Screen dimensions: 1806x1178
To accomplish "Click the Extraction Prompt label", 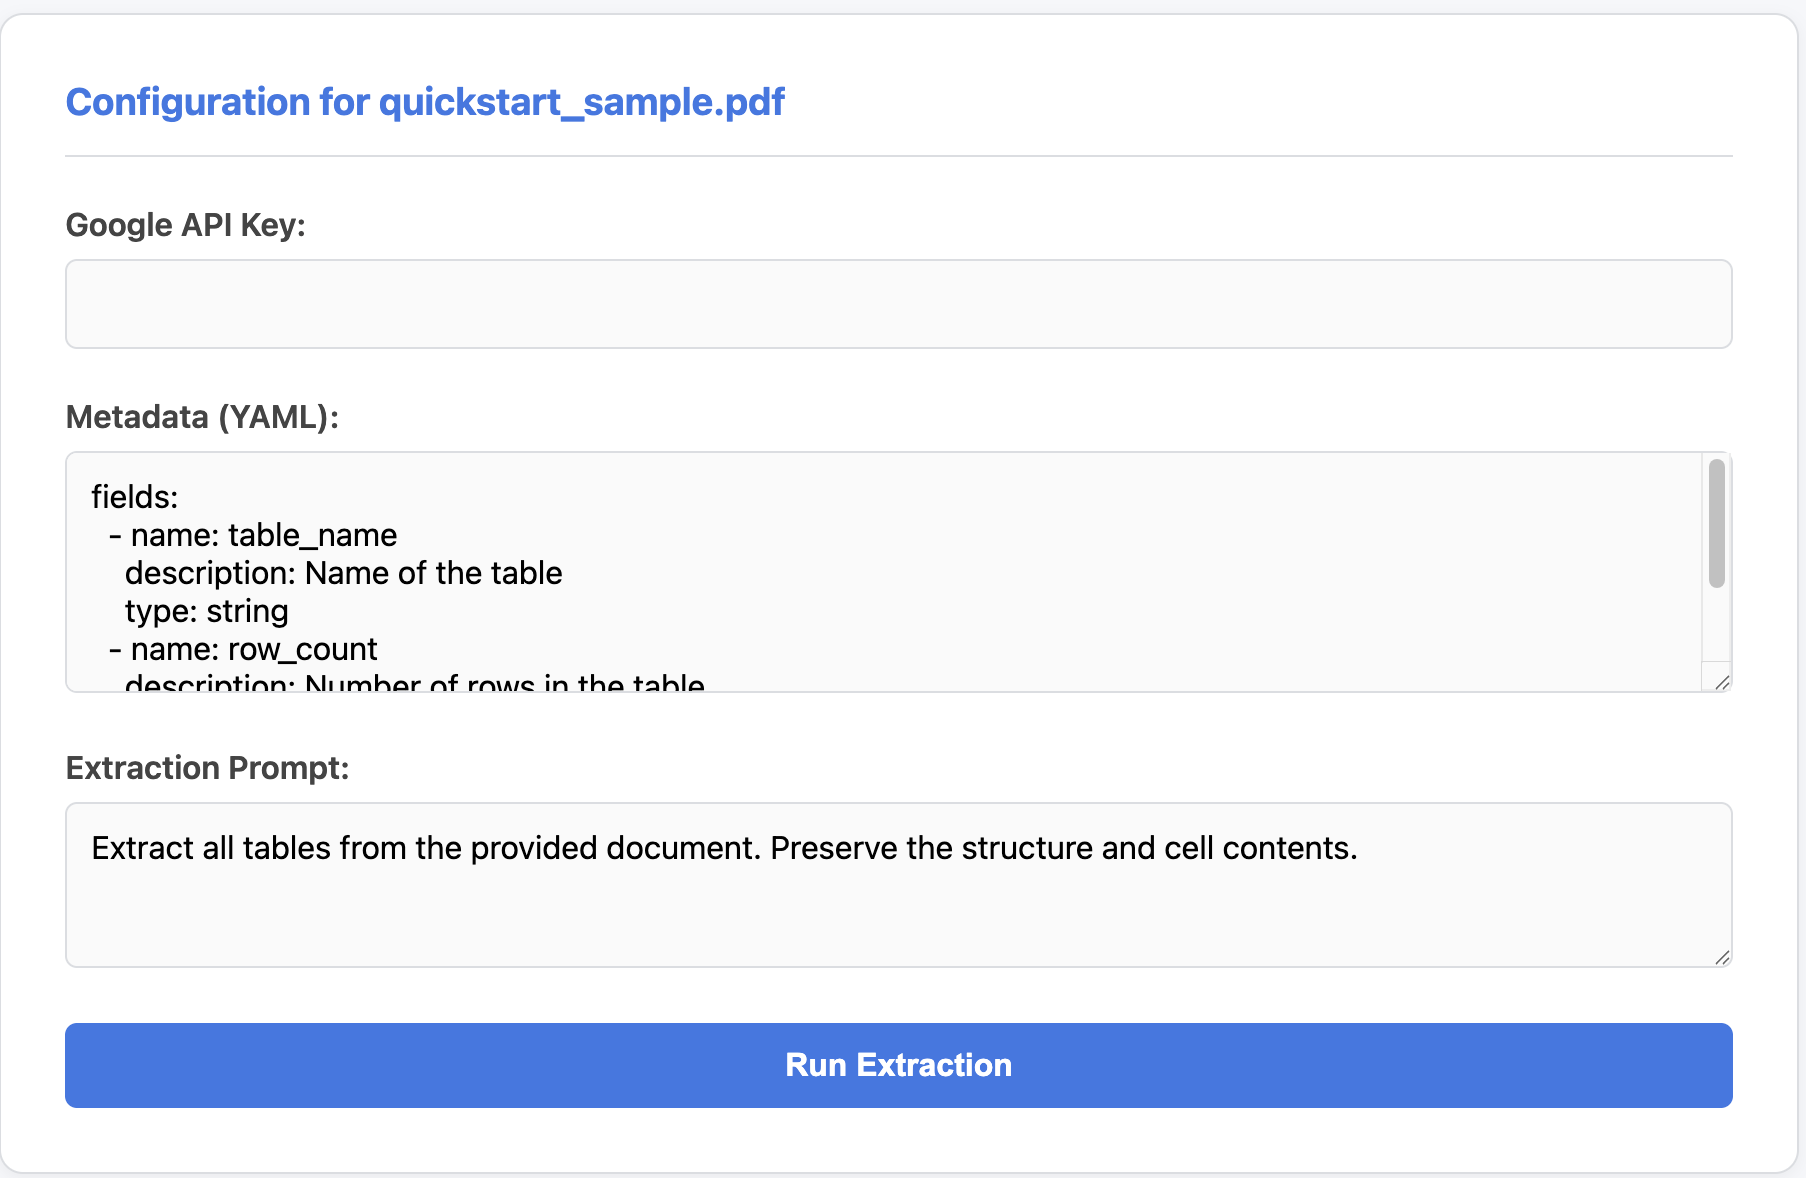I will (x=207, y=767).
